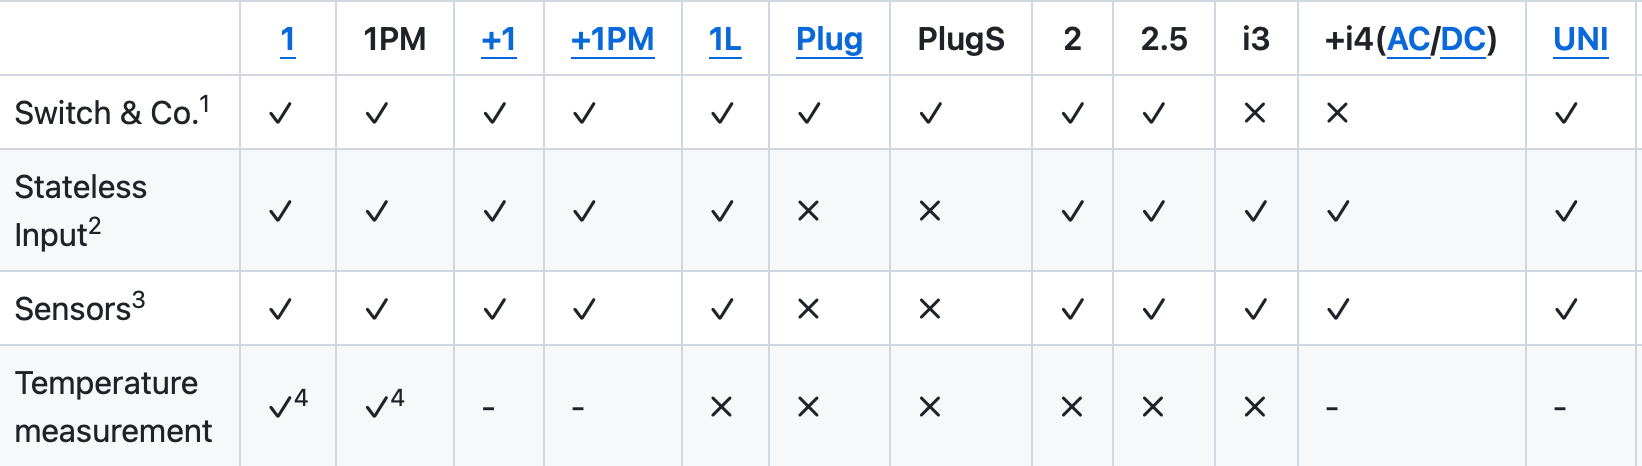Open the "UNI" device link
This screenshot has height=466, width=1642.
pyautogui.click(x=1580, y=39)
